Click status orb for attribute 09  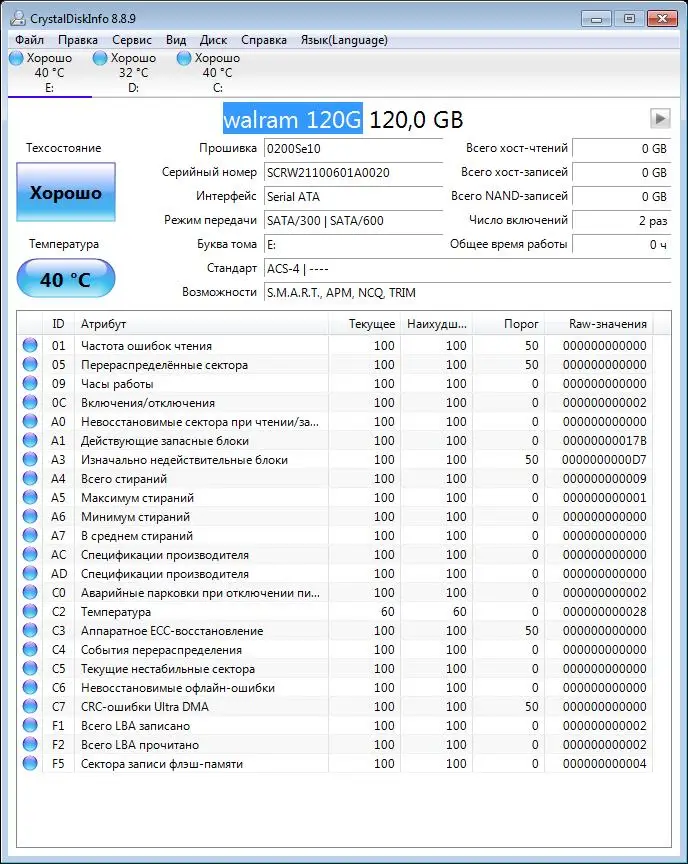[30, 384]
